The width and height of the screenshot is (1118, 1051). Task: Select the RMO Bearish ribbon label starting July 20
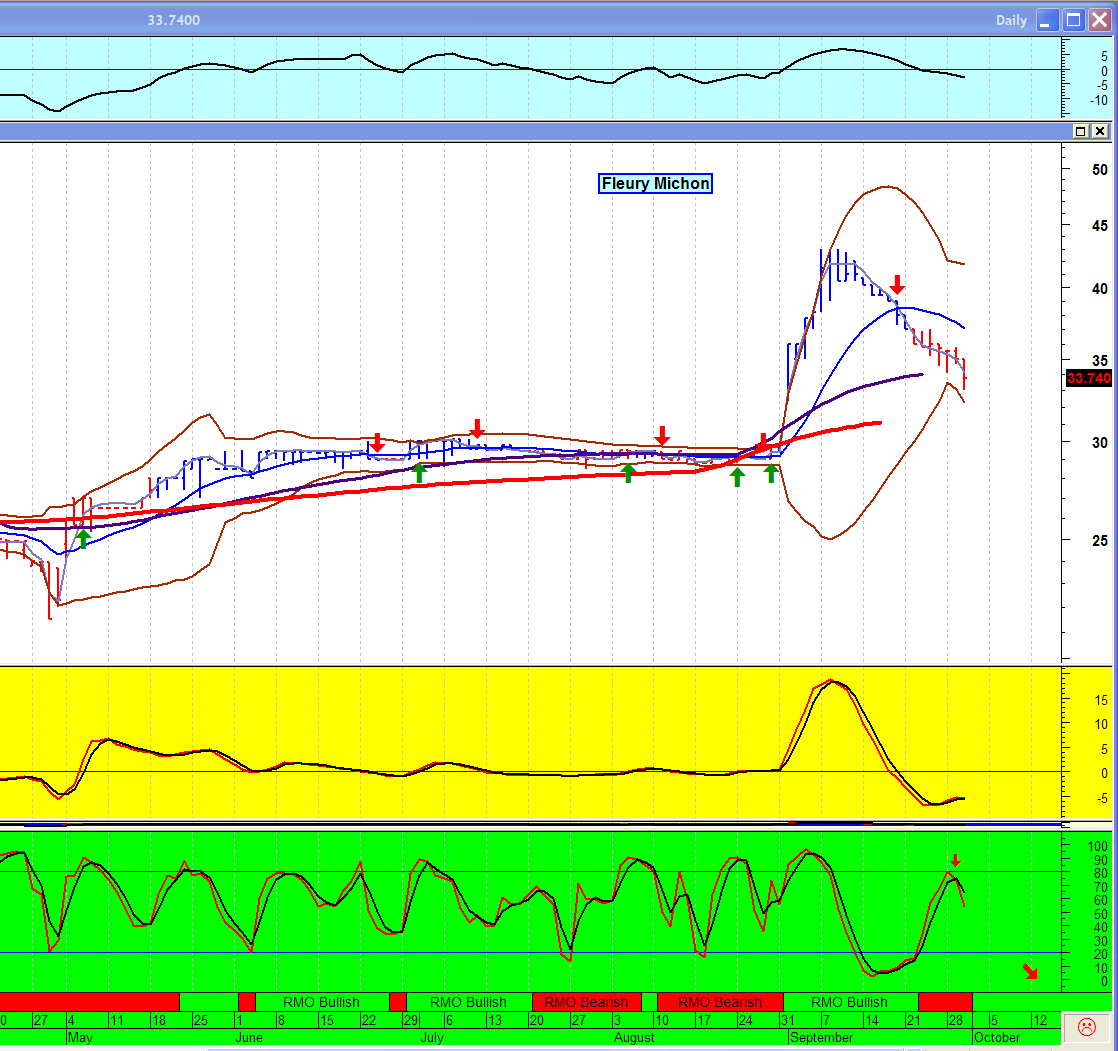click(x=586, y=1002)
